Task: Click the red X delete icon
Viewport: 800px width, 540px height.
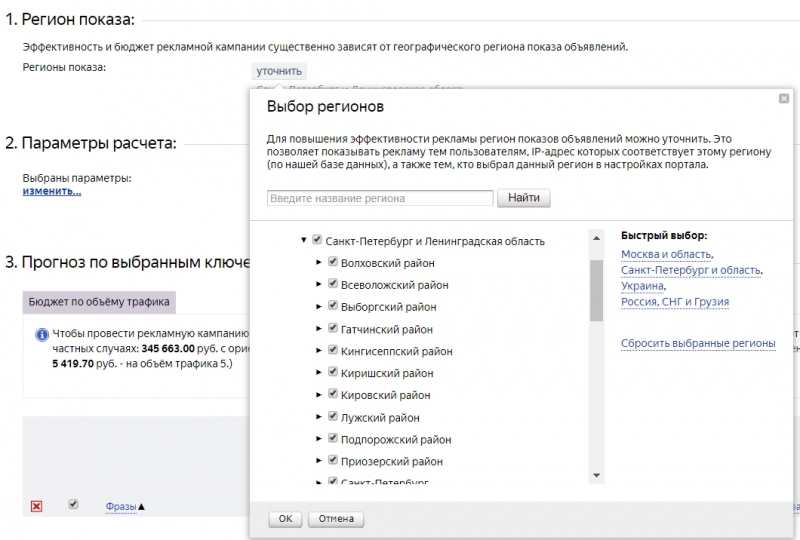Action: pos(36,506)
